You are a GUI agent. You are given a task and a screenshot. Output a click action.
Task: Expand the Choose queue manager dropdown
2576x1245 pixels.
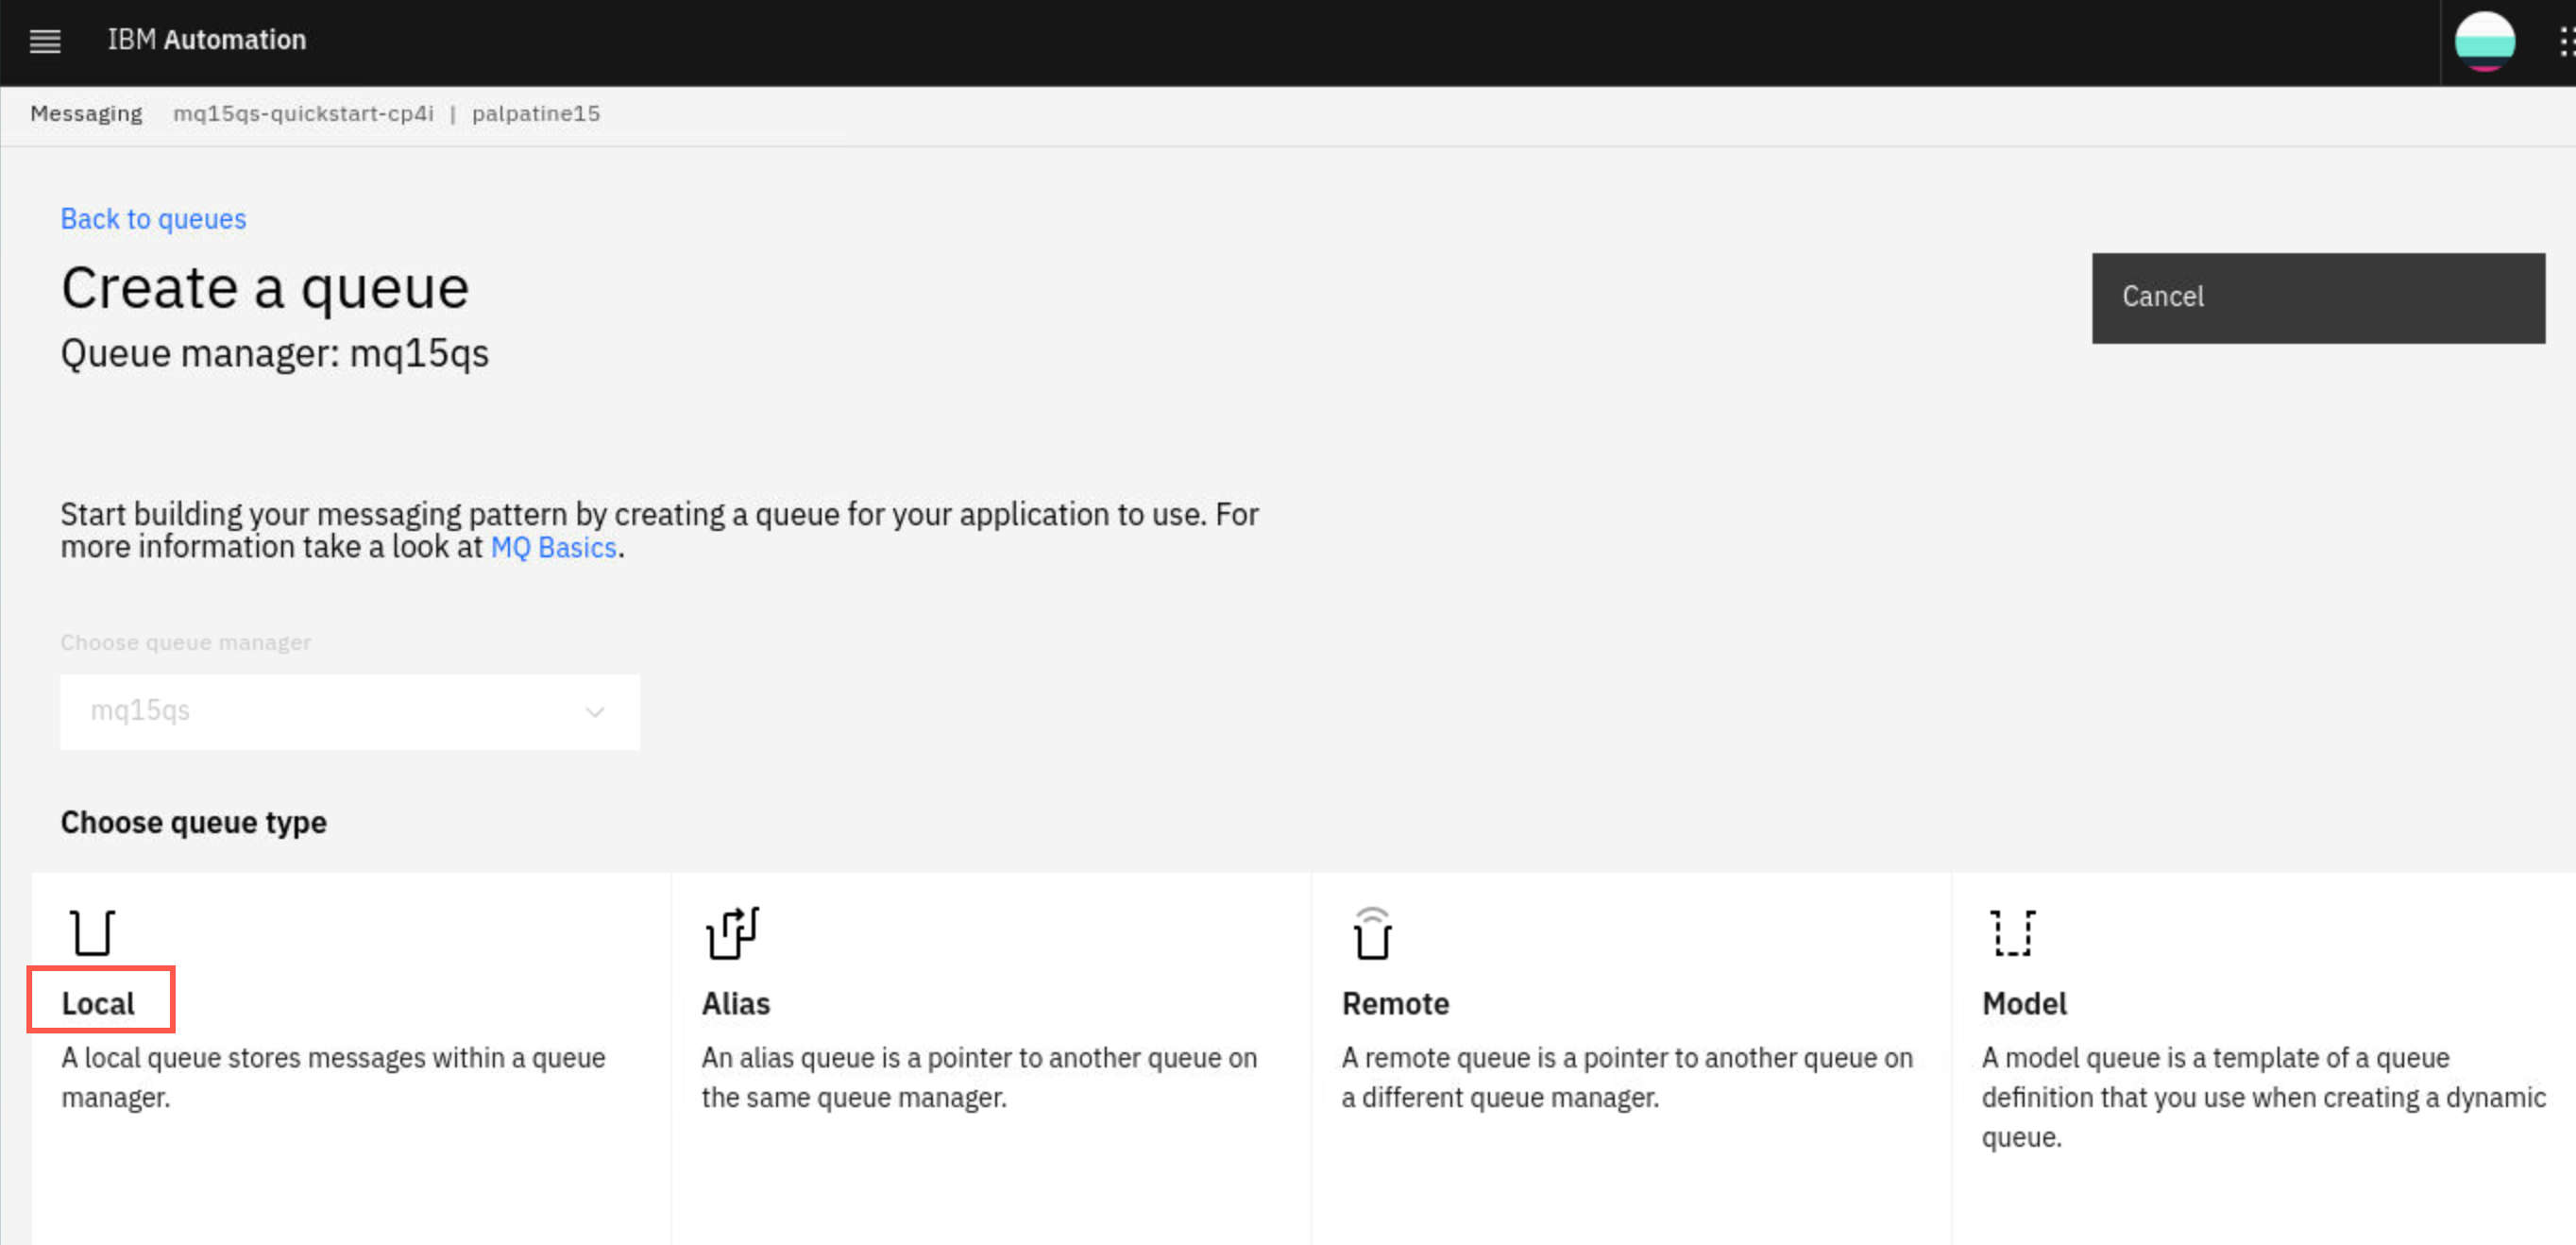350,711
